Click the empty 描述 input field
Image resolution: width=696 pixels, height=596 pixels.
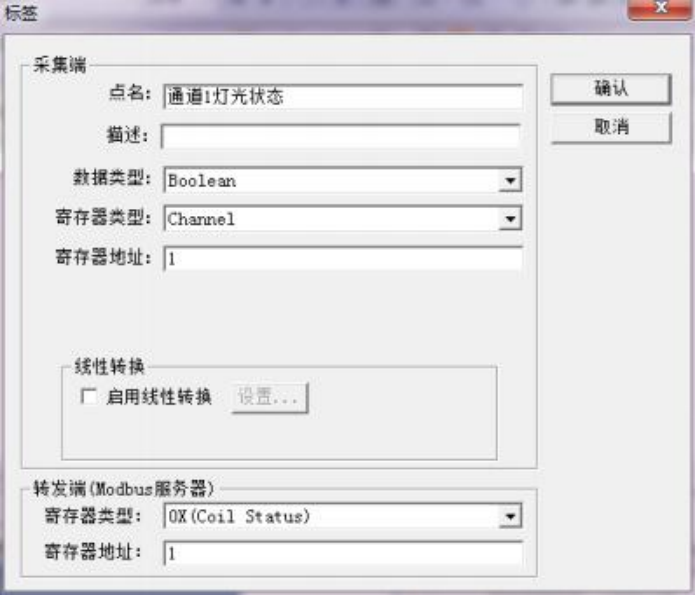click(340, 136)
